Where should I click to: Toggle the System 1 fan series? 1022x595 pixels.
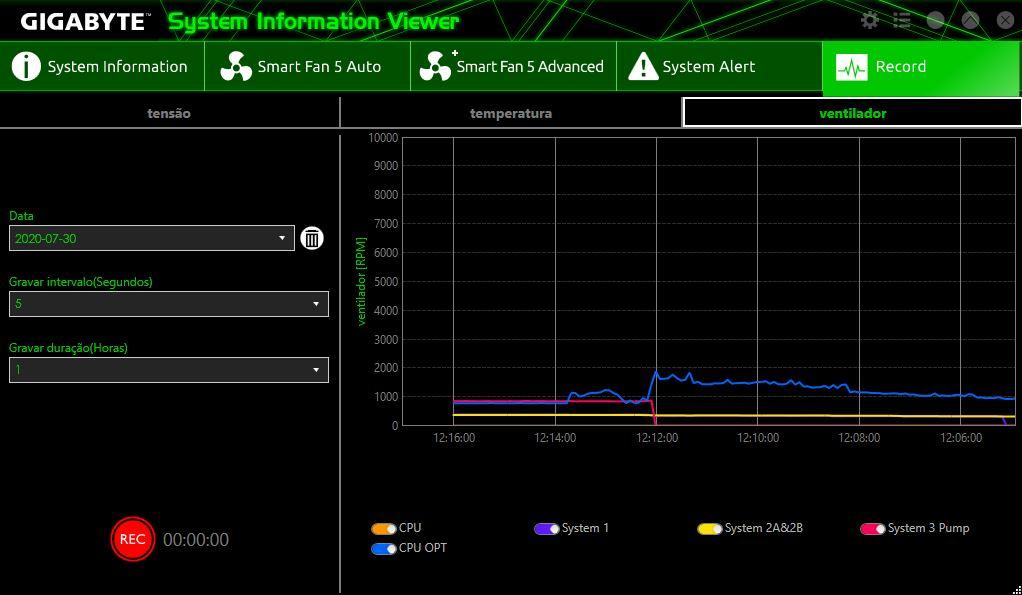pos(547,529)
